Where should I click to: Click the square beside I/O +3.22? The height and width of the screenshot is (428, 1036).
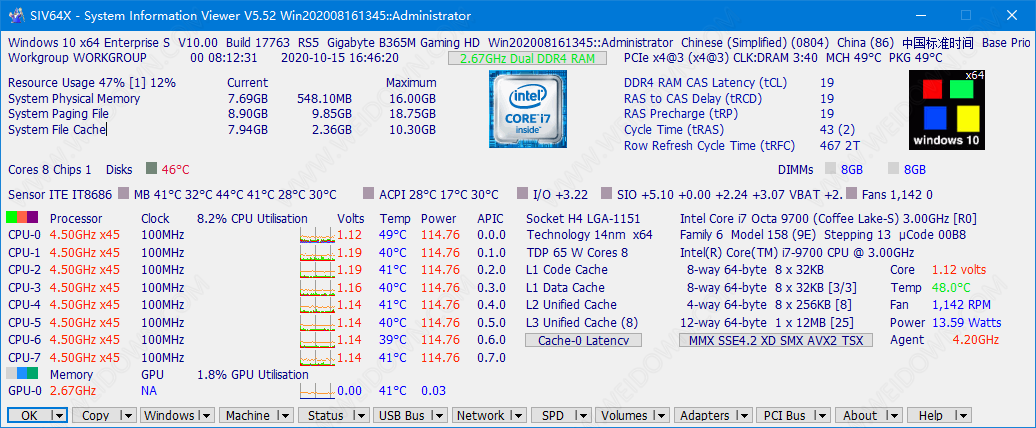pyautogui.click(x=523, y=194)
